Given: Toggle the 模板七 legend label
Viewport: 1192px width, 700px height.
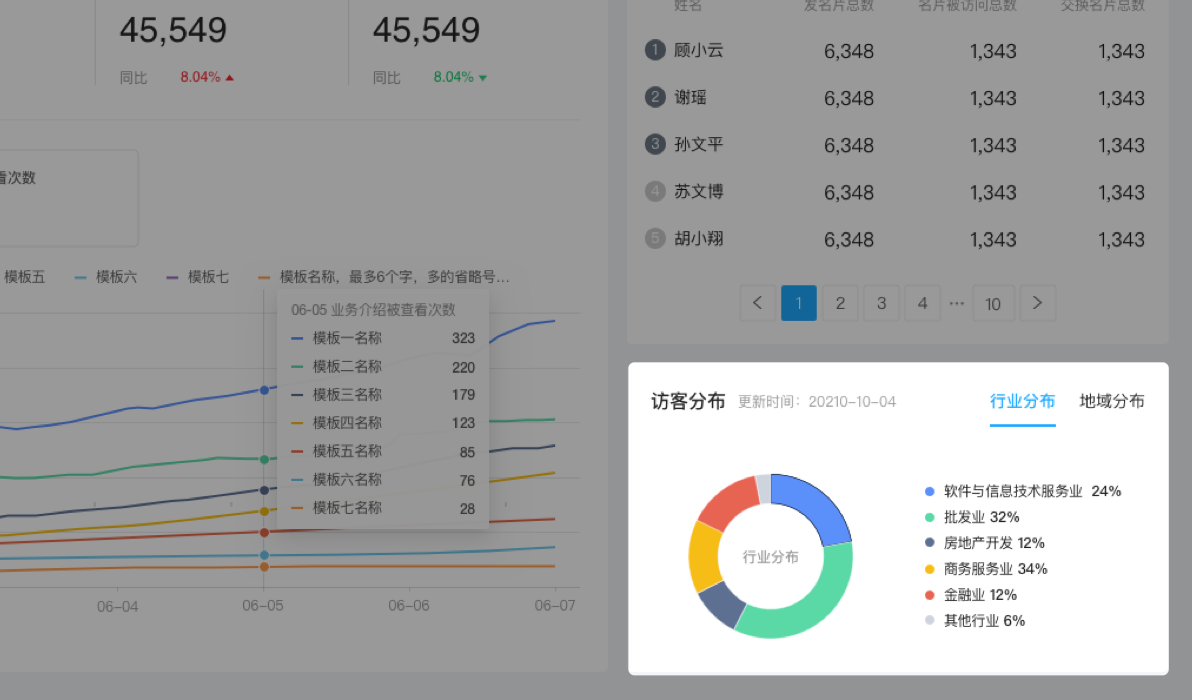Looking at the screenshot, I should pos(208,277).
